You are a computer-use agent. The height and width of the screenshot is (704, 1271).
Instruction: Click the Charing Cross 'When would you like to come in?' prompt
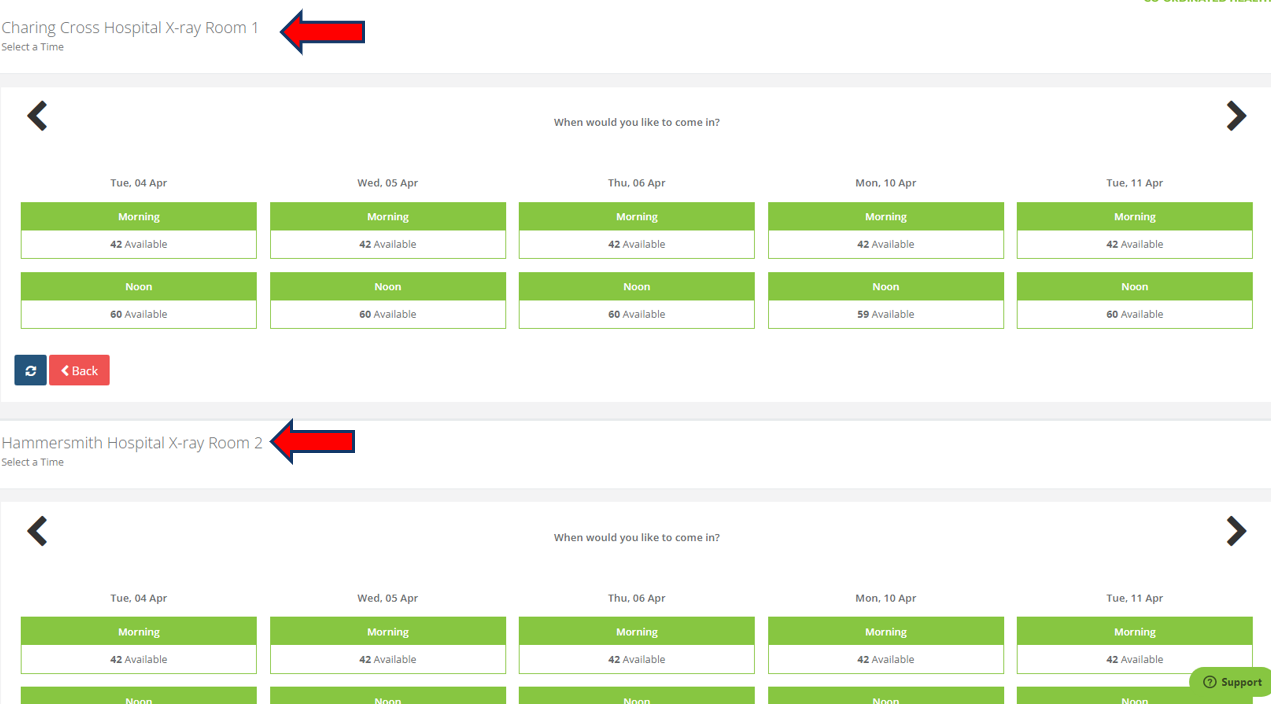coord(637,122)
